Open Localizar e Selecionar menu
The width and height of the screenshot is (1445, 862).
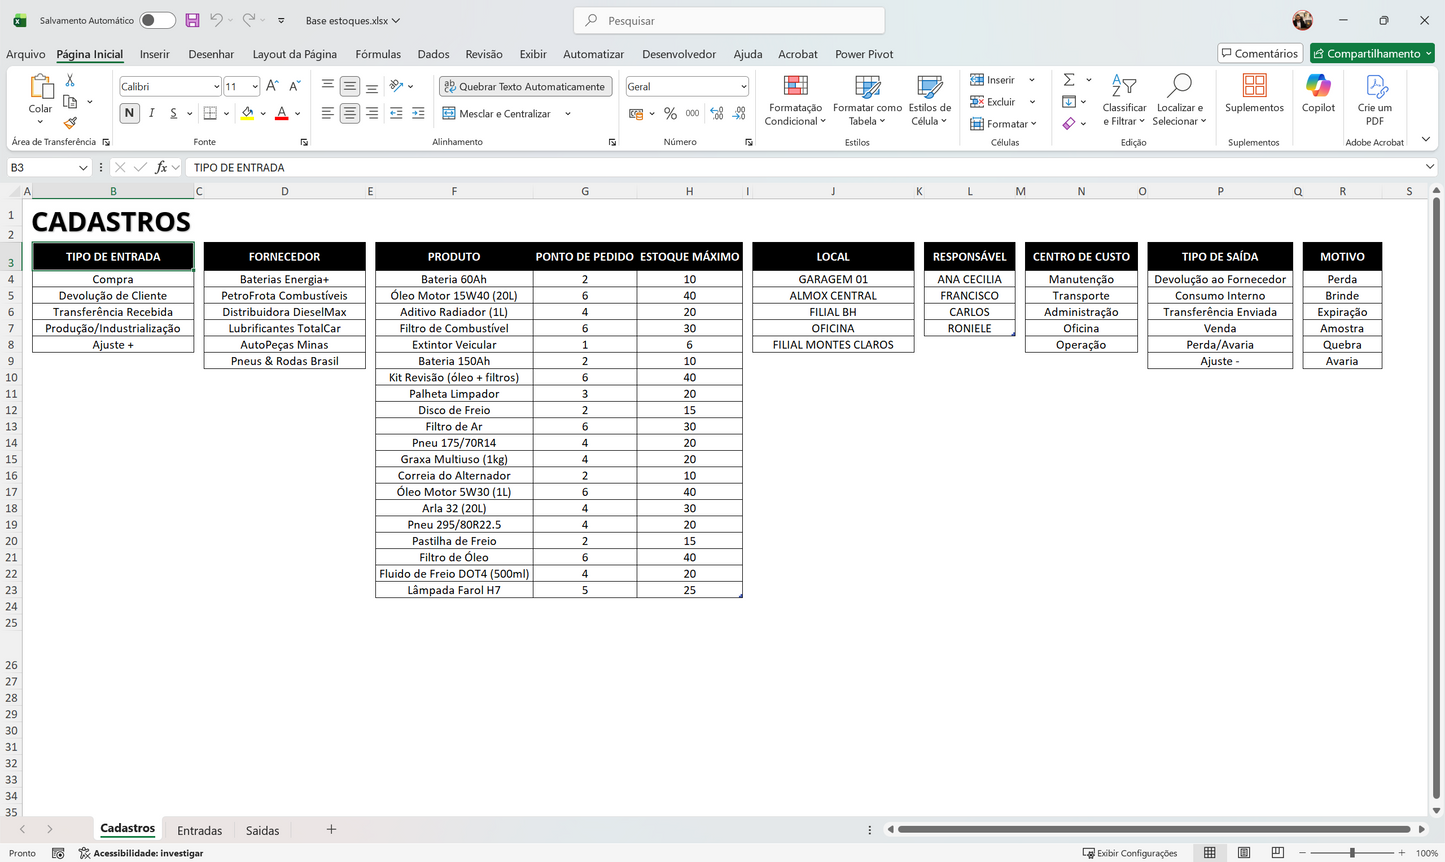1179,100
